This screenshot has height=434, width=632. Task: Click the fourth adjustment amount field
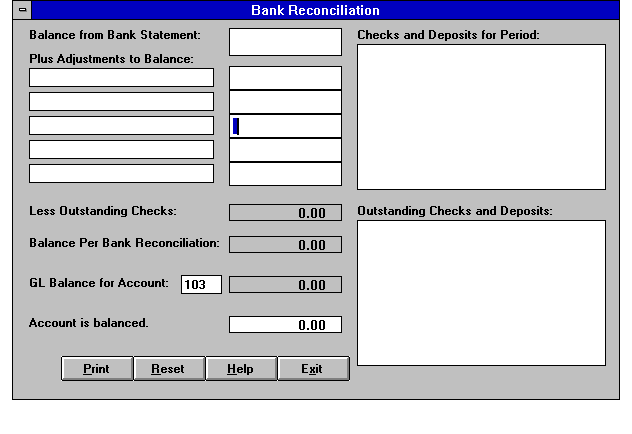pyautogui.click(x=285, y=150)
